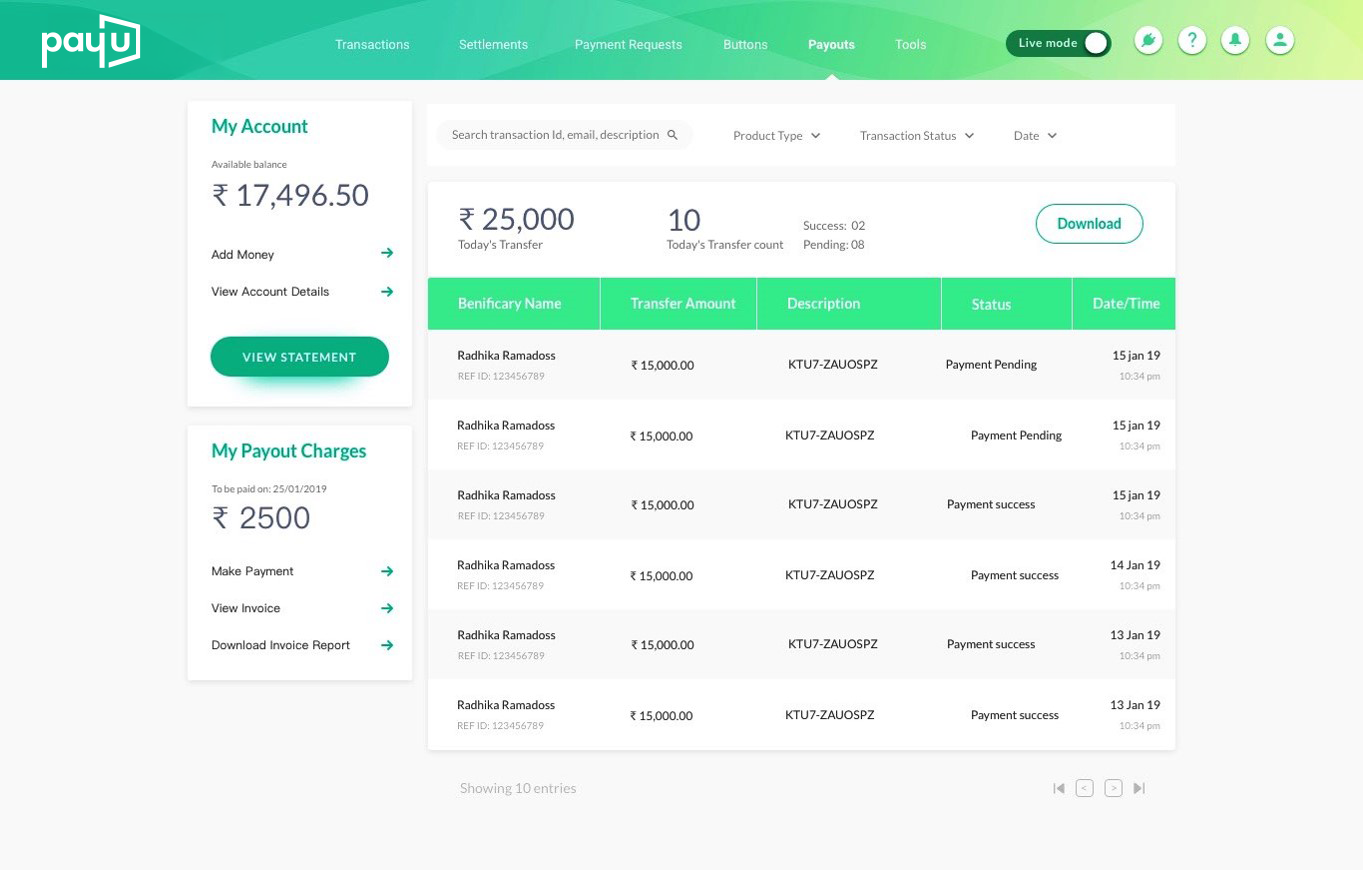
Task: Focus the transaction search field
Action: tap(564, 135)
